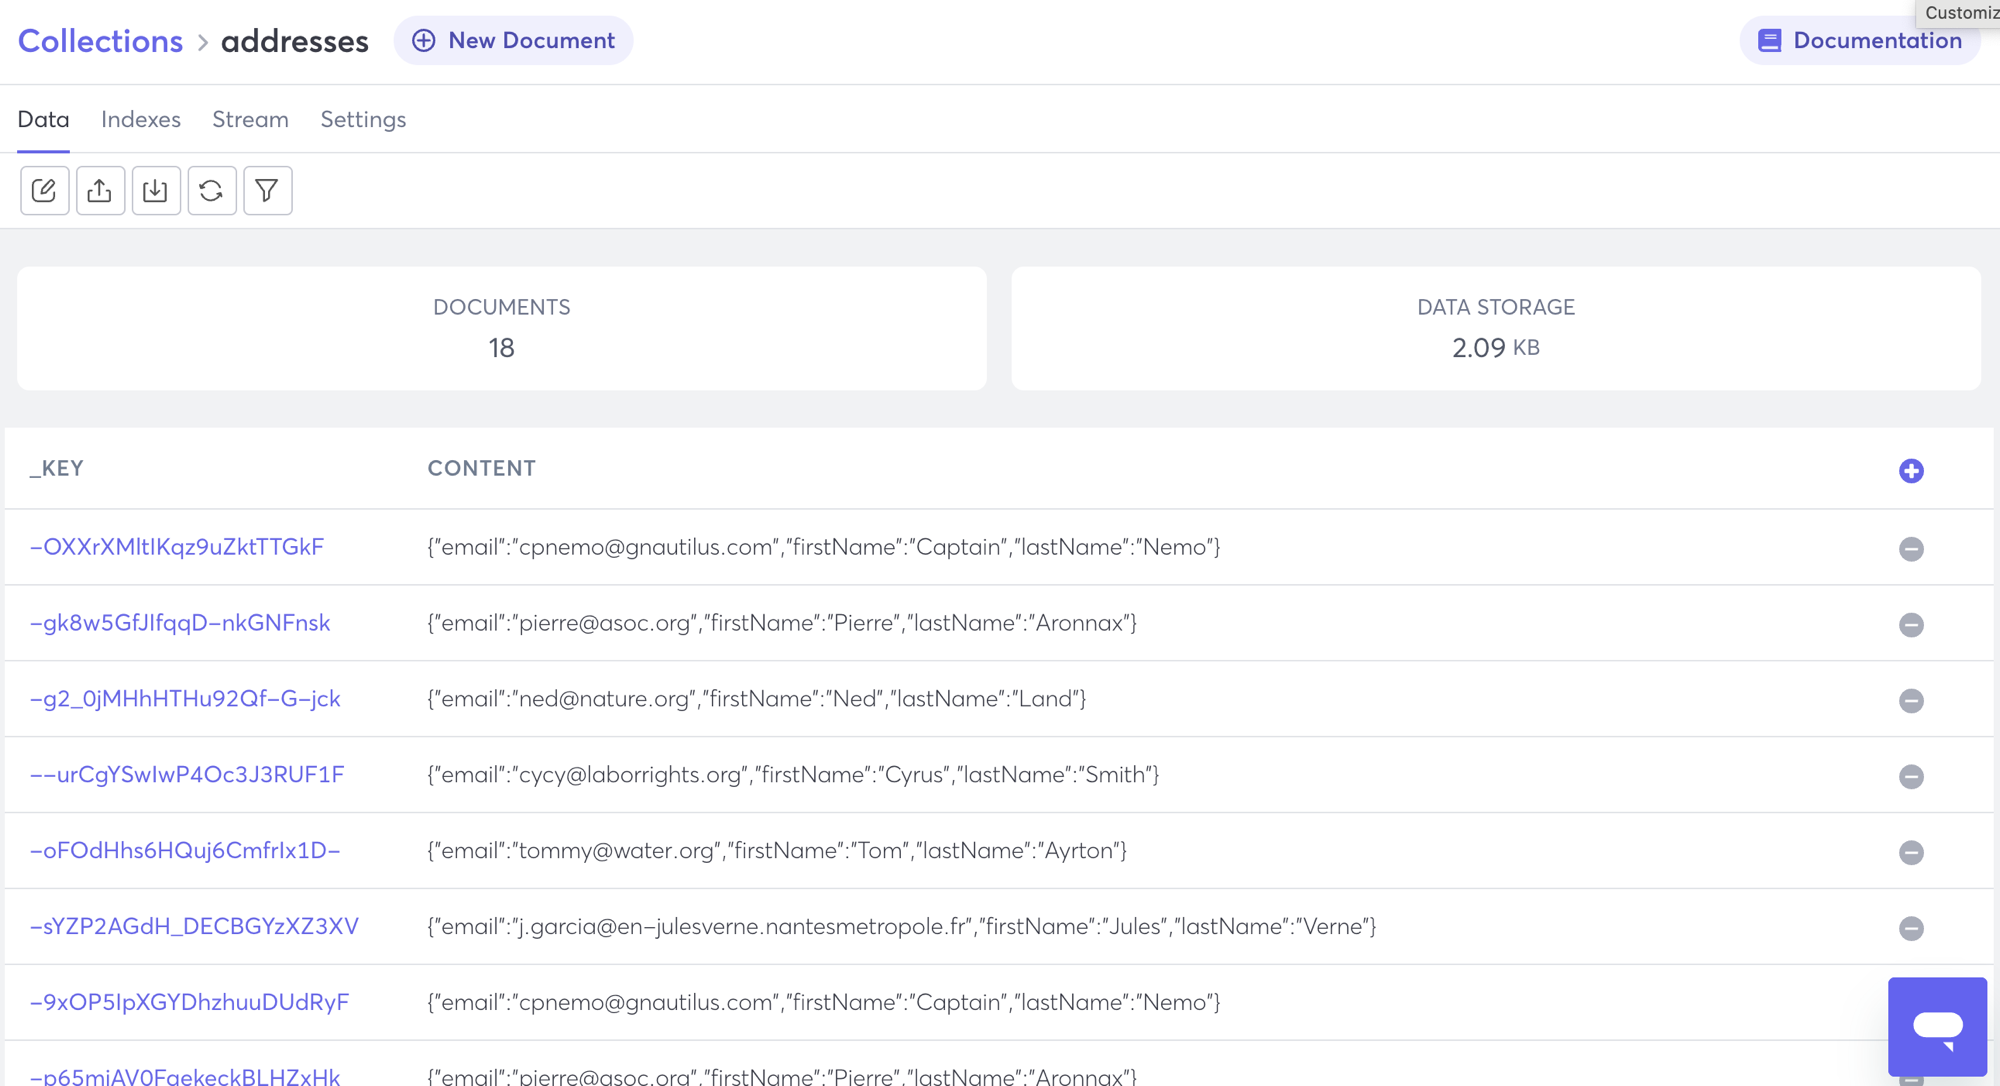Open the Stream tab
2000x1086 pixels.
tap(250, 119)
